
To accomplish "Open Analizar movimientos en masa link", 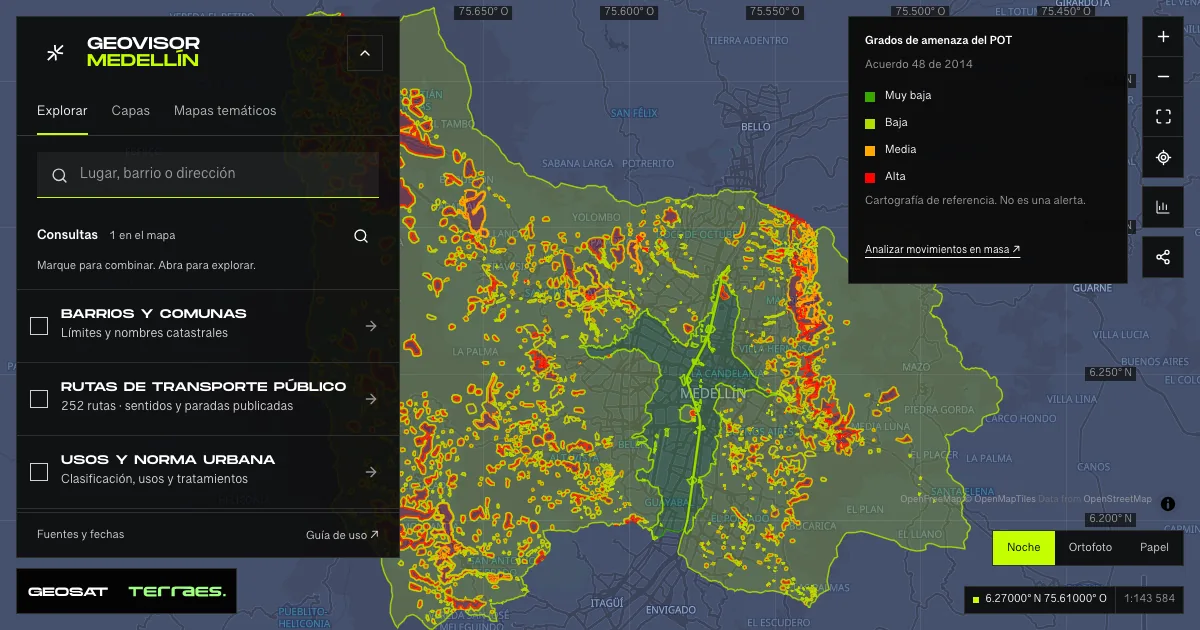I will tap(942, 250).
